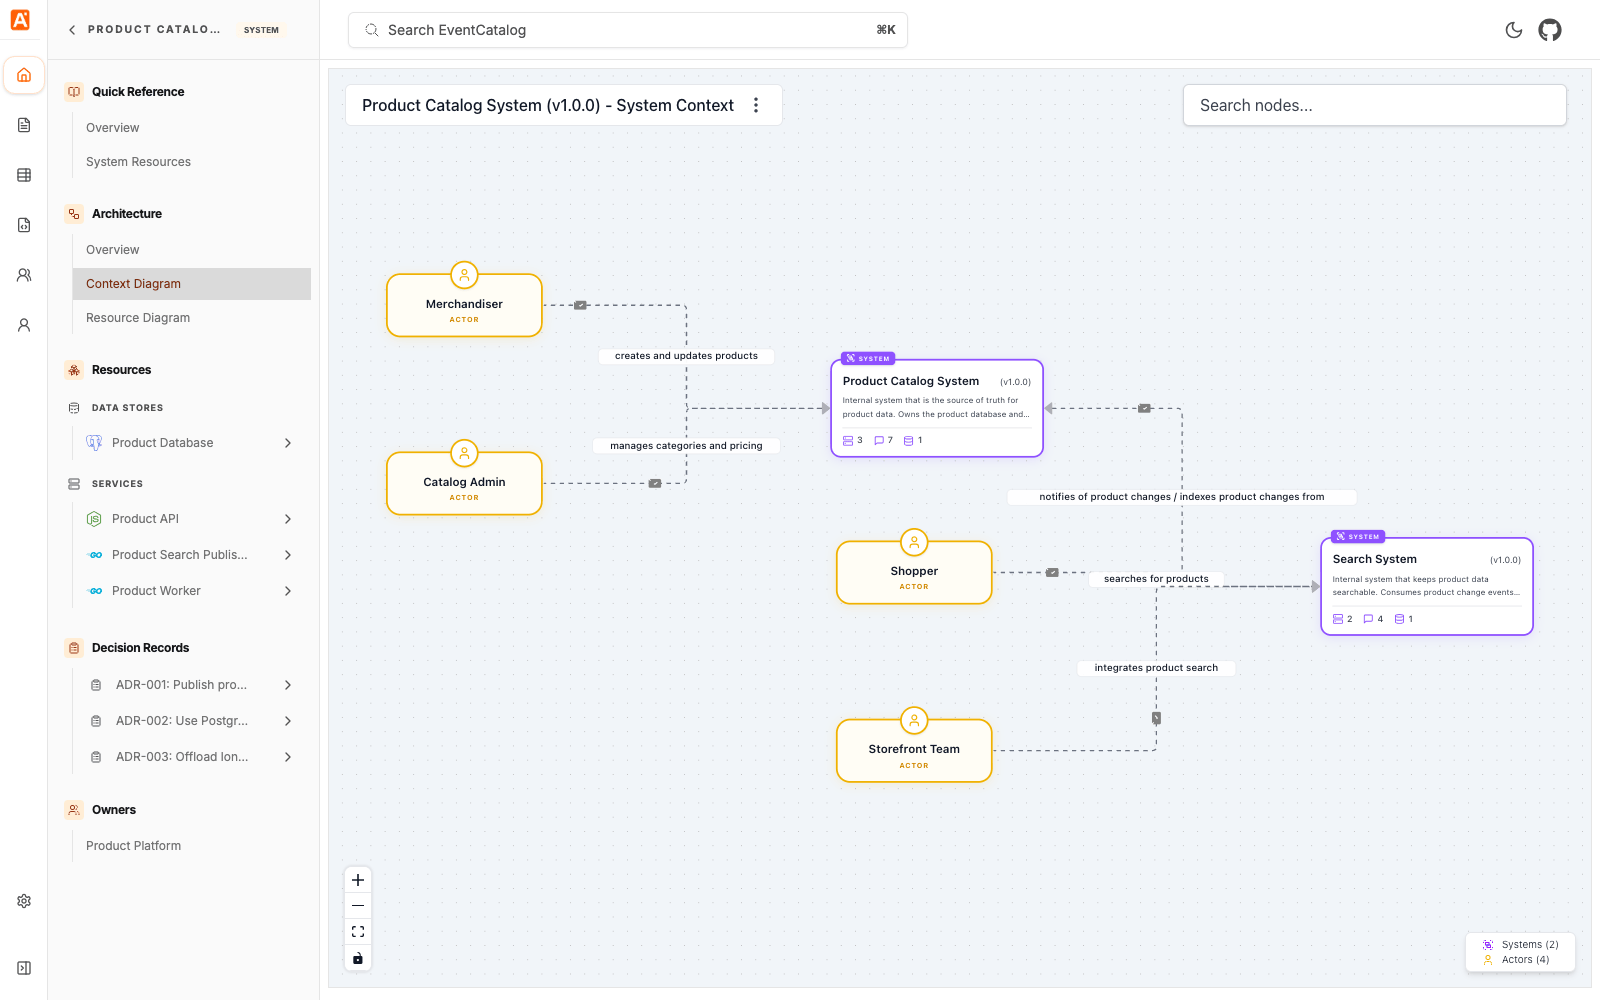Expand the Product API service

pos(288,519)
